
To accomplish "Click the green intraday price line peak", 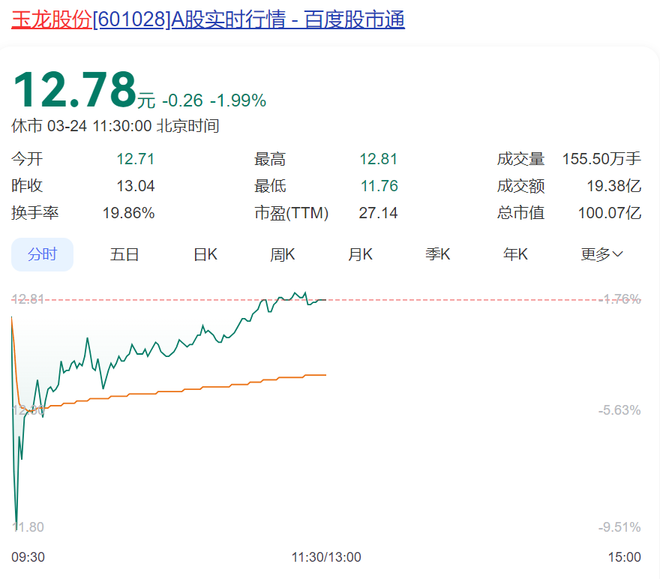I will (x=305, y=293).
